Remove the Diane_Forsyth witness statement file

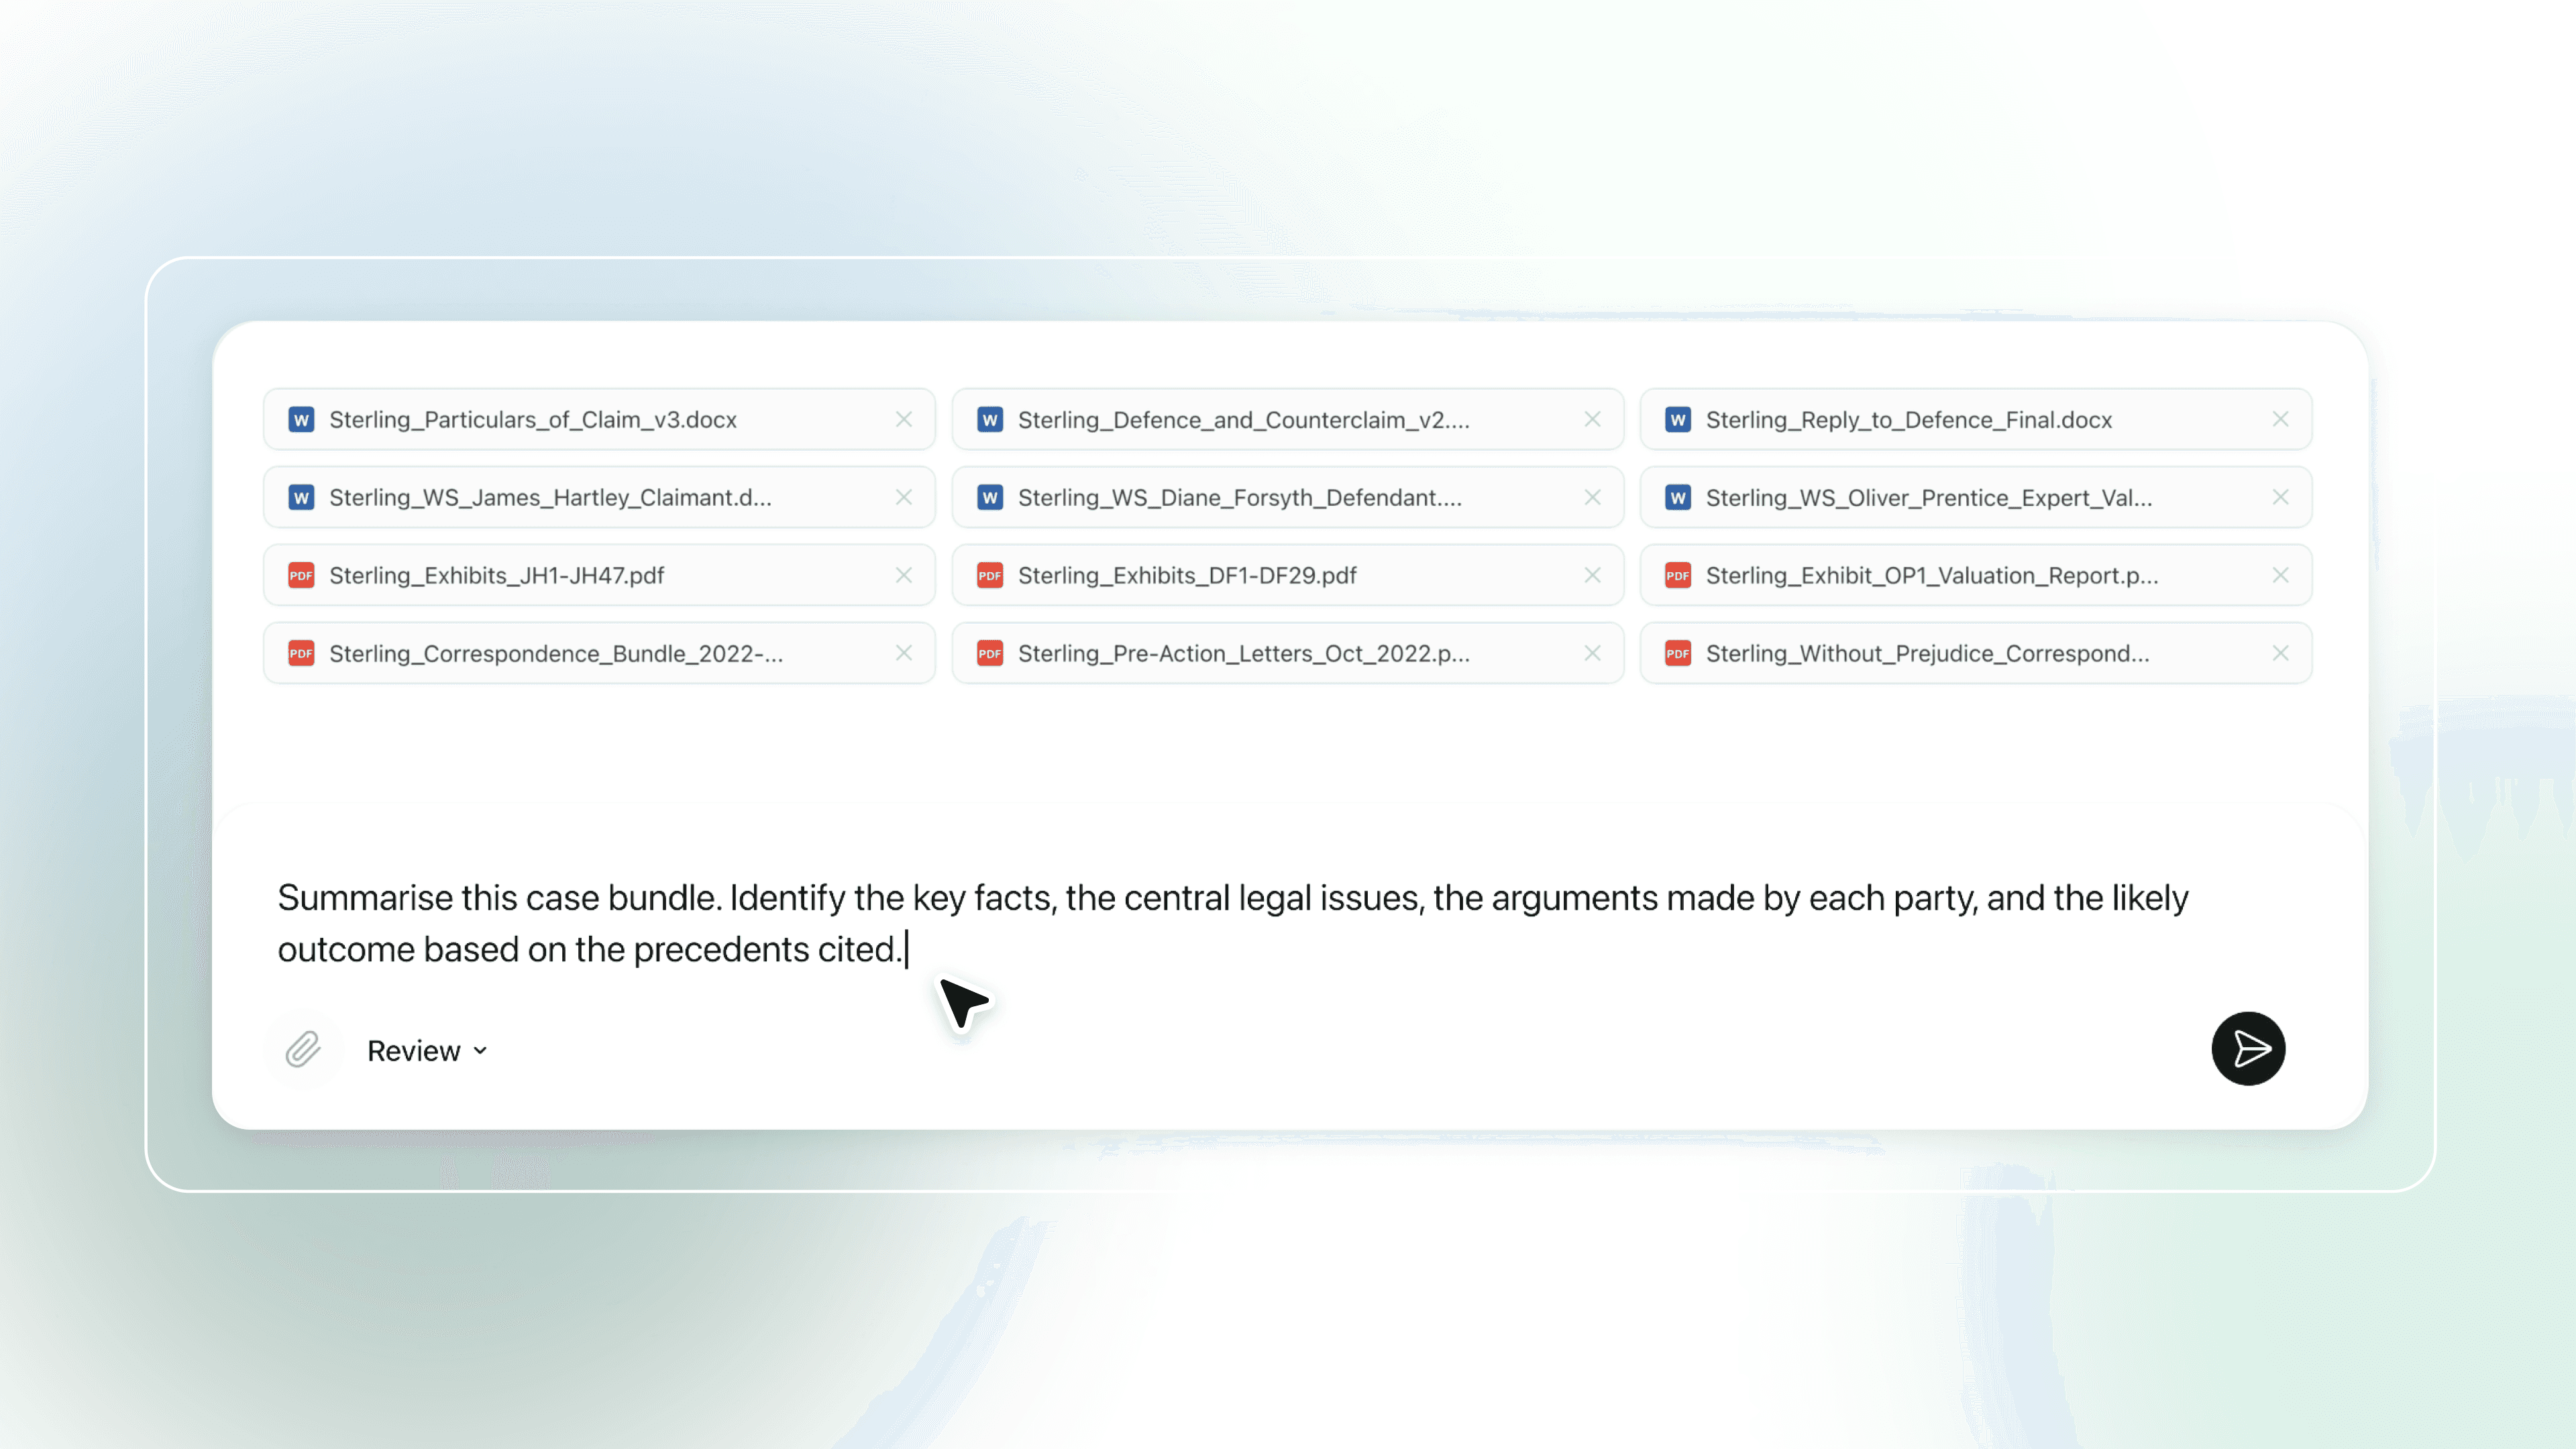(x=1592, y=497)
